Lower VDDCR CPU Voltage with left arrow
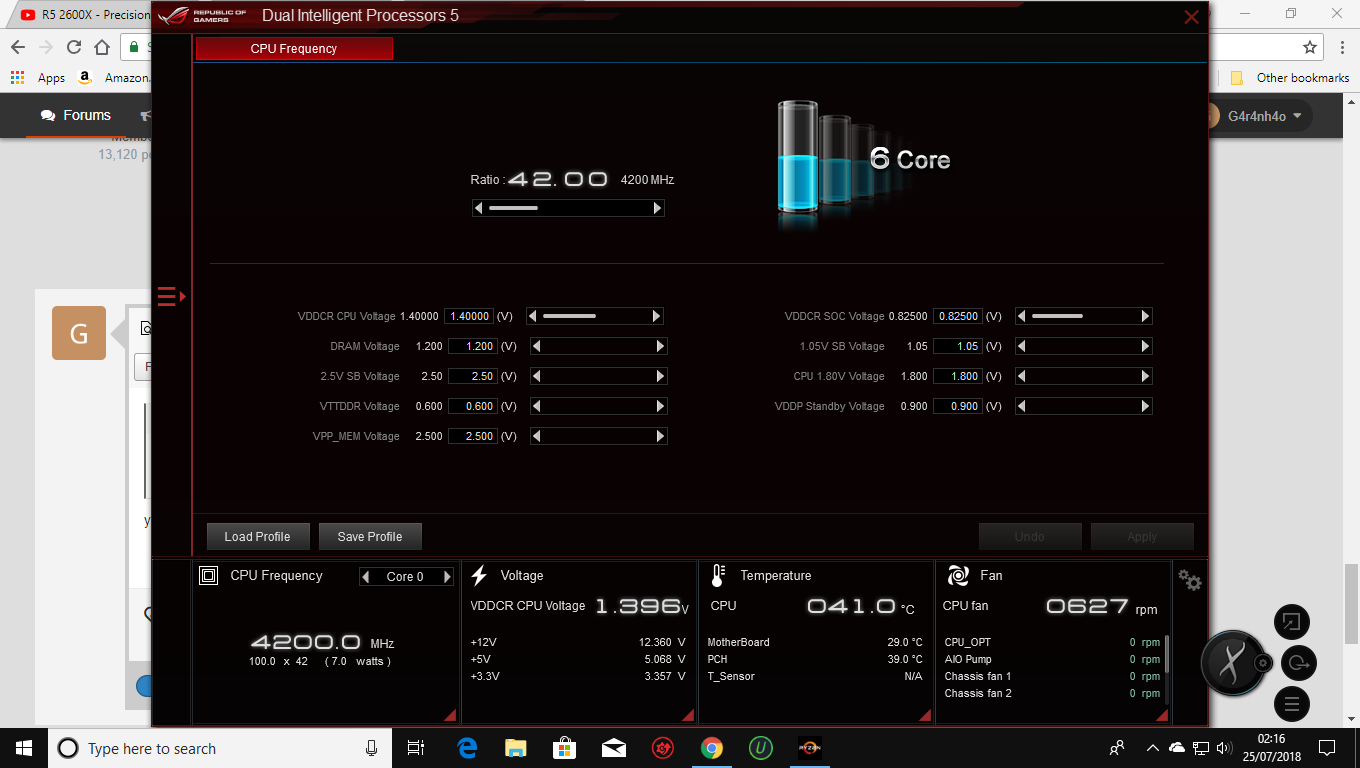 (533, 316)
